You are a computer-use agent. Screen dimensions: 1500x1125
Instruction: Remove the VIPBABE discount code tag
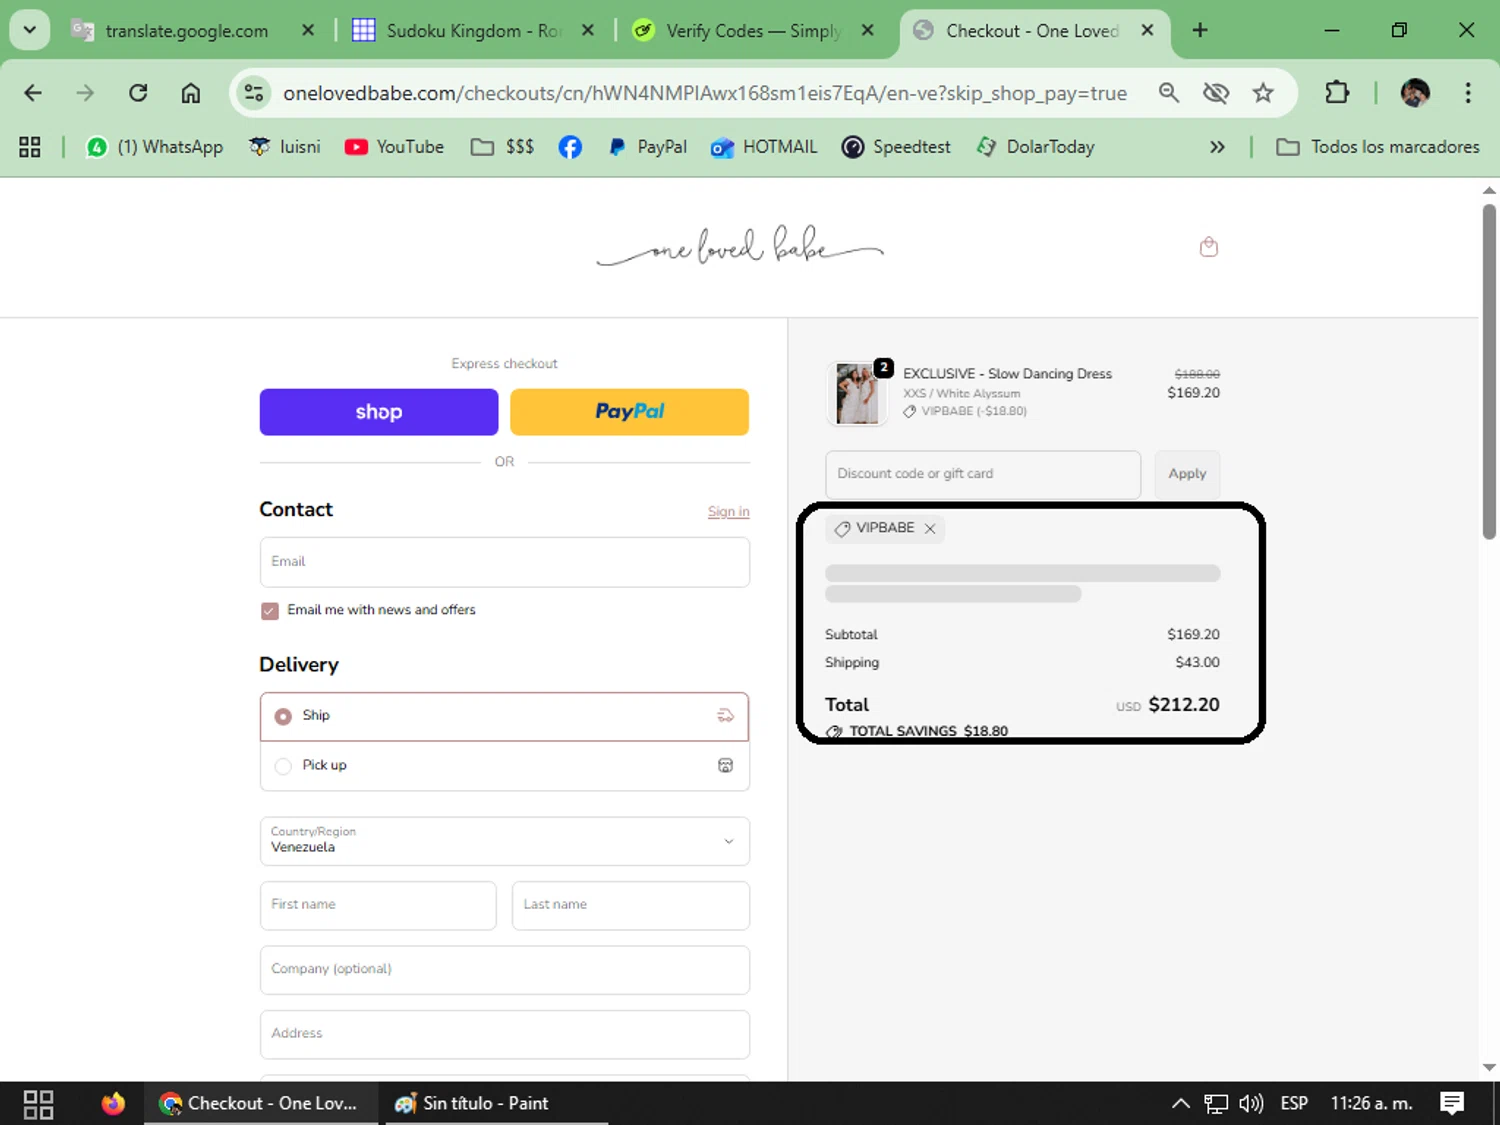click(x=930, y=529)
